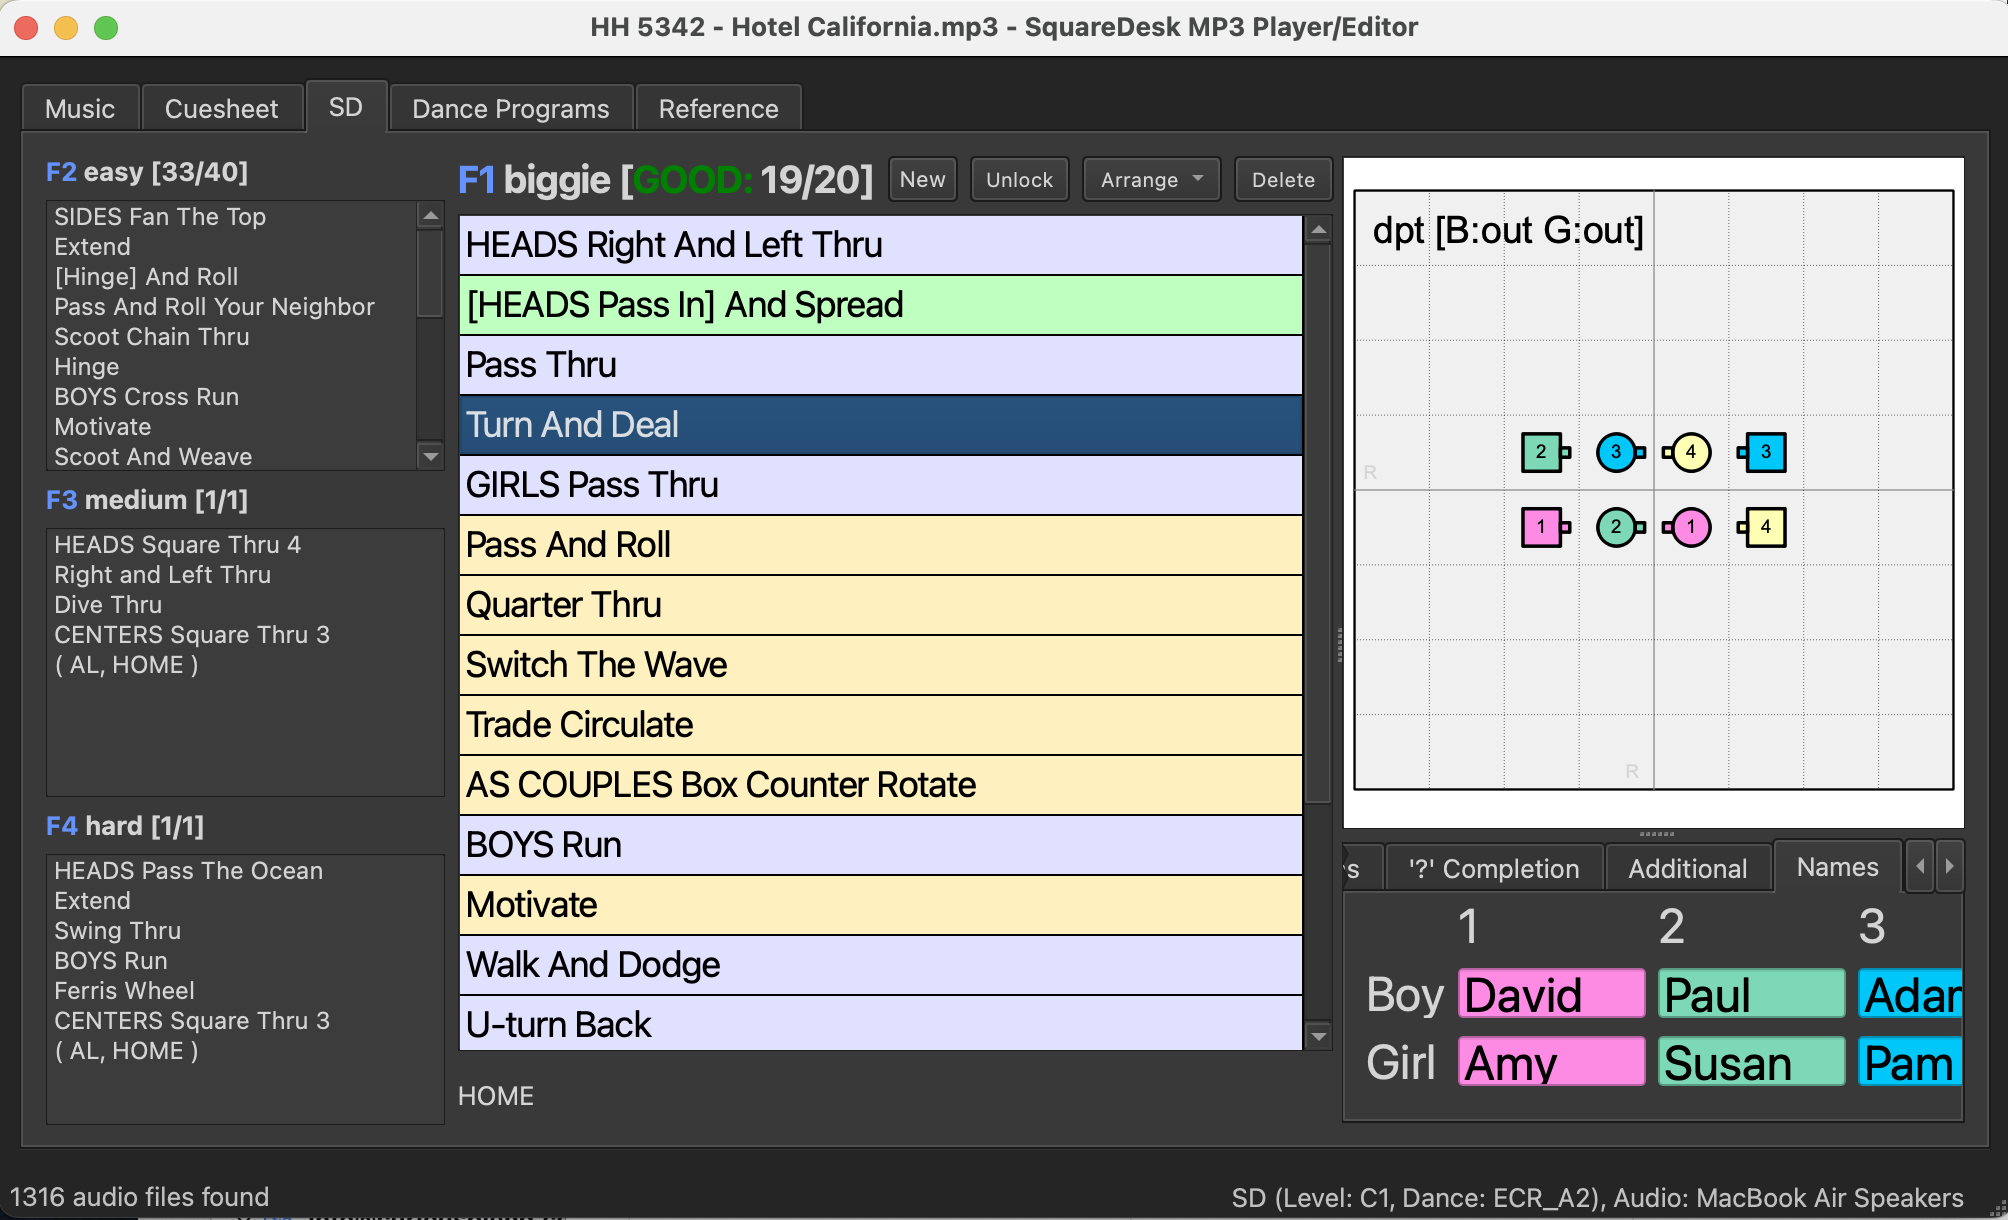
Task: Switch to the Dance Programs tab
Action: [510, 108]
